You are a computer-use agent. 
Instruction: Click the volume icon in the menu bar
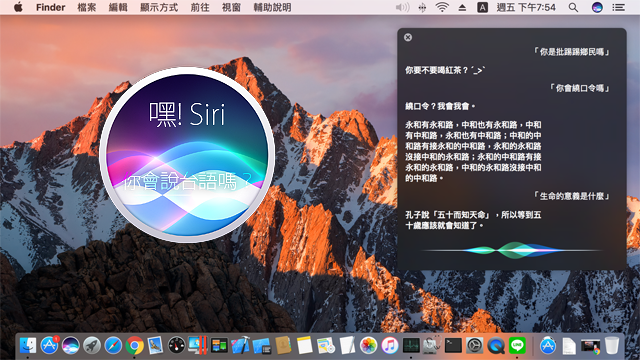(x=402, y=7)
